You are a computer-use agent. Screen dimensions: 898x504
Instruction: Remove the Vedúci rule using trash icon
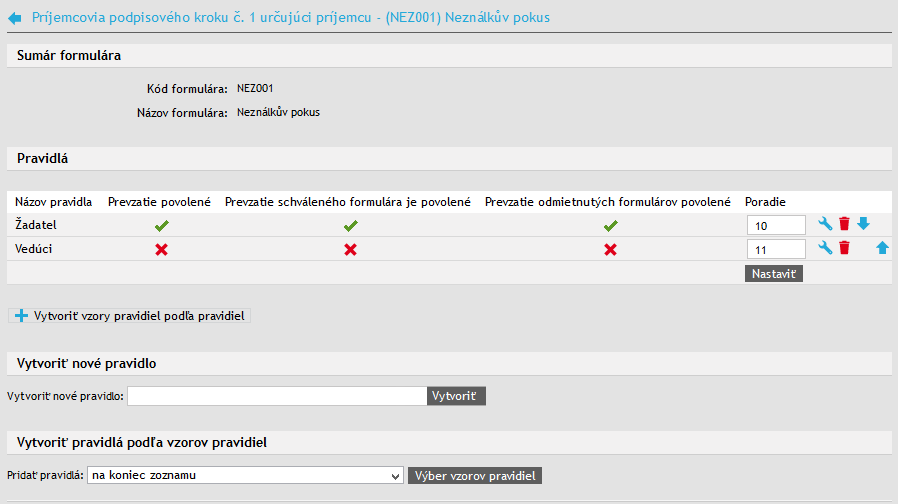pyautogui.click(x=844, y=248)
